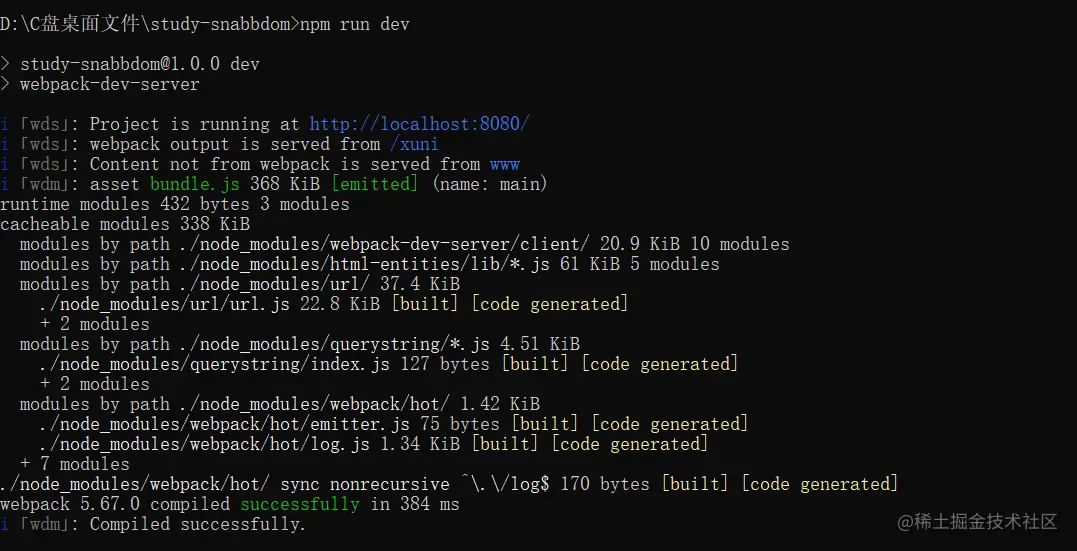Click the > prompt symbol before webpack-dev-server
The image size is (1077, 551).
5,84
